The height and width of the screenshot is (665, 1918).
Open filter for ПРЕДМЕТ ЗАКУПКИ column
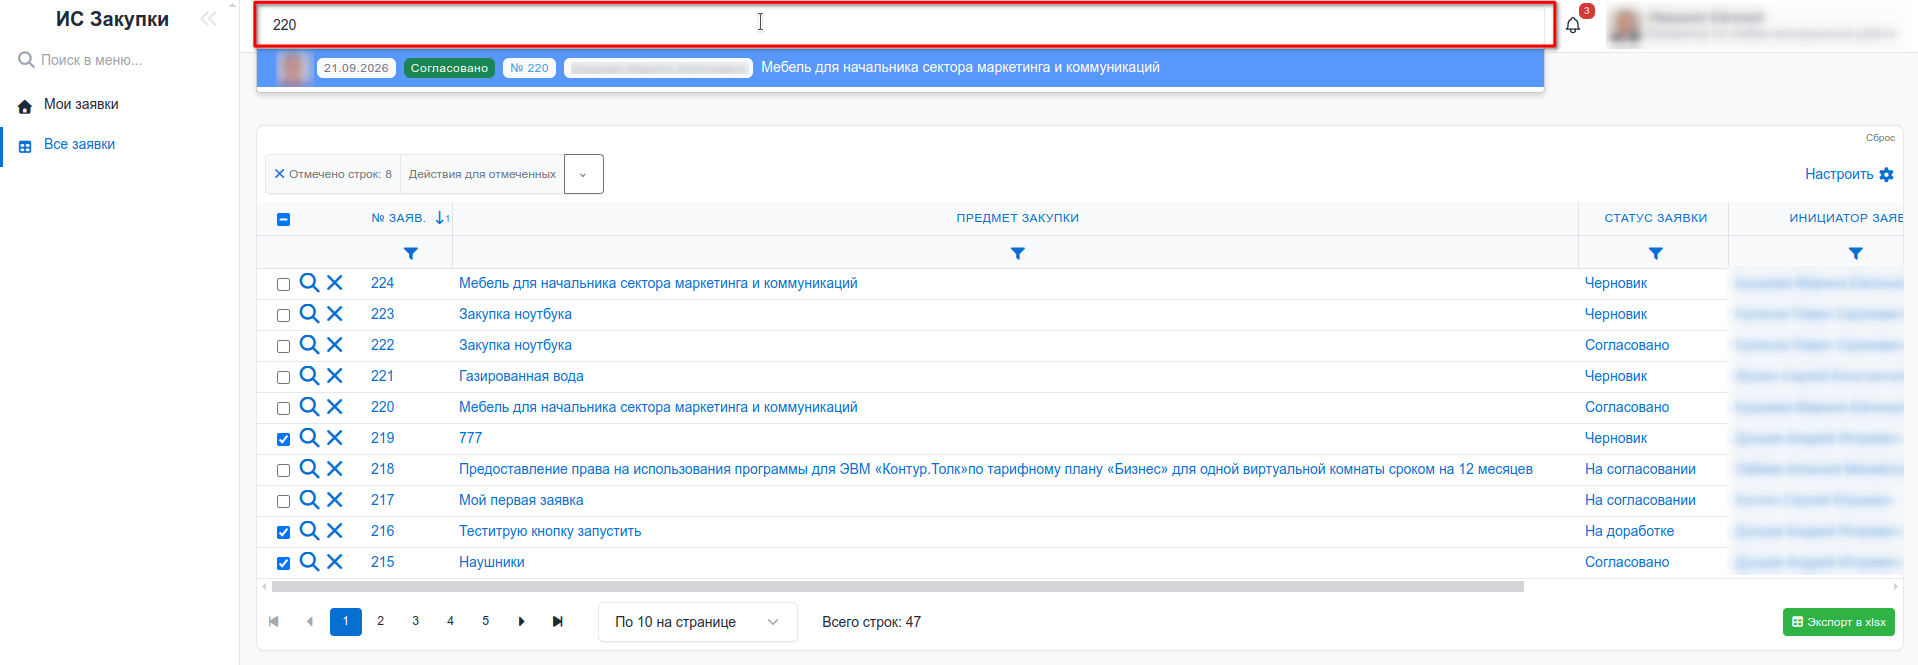[x=1018, y=254]
